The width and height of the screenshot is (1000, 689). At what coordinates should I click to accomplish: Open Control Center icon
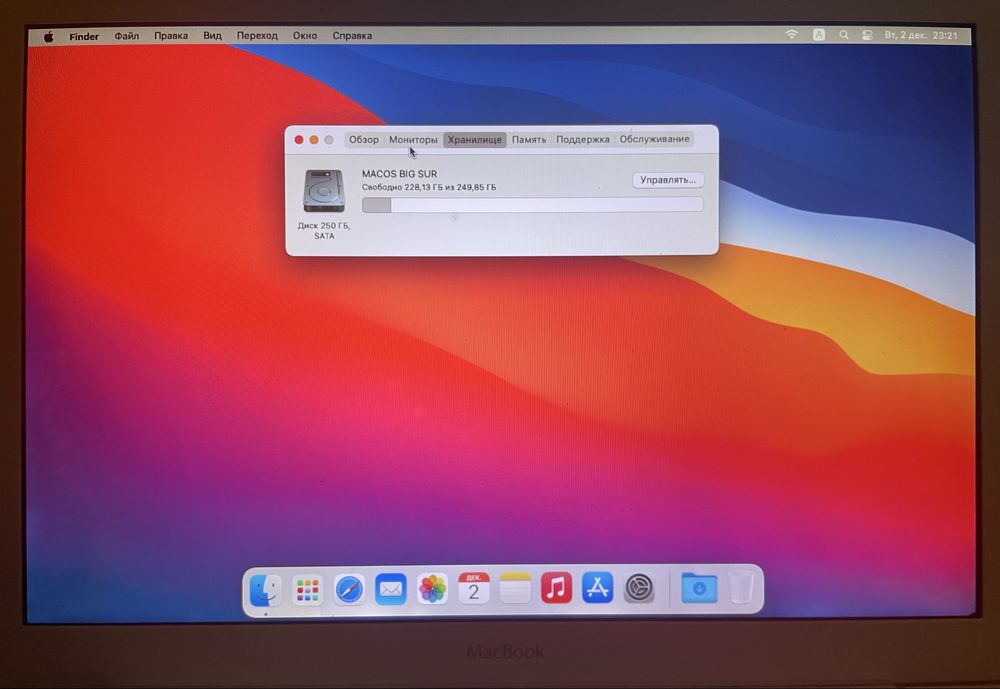(867, 35)
